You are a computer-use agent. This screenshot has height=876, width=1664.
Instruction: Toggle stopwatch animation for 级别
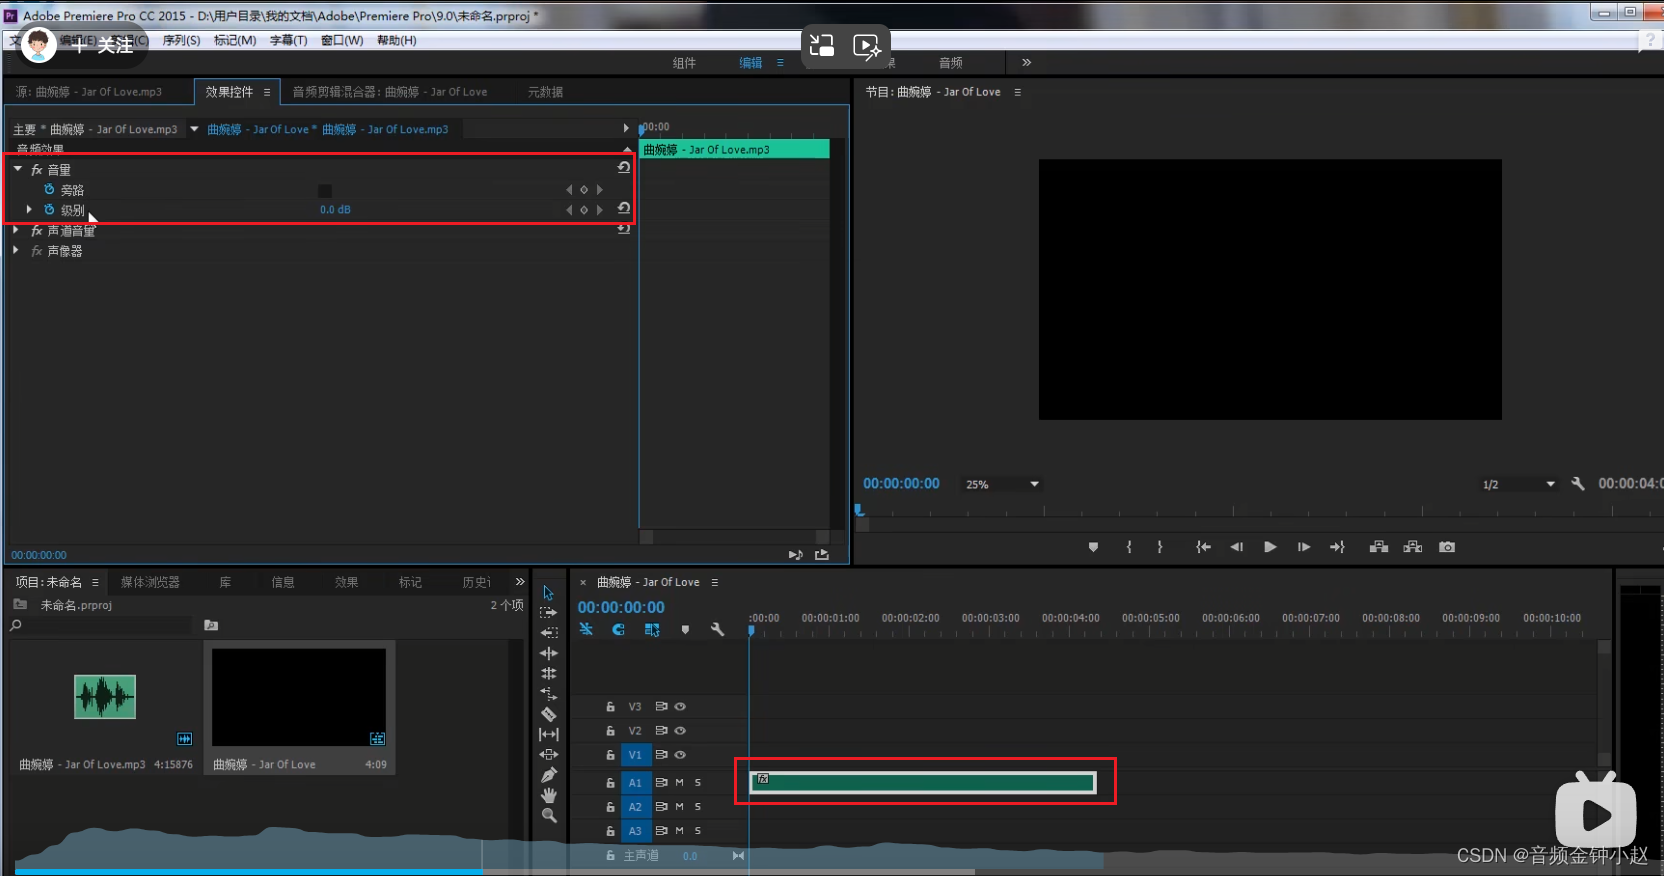point(49,209)
